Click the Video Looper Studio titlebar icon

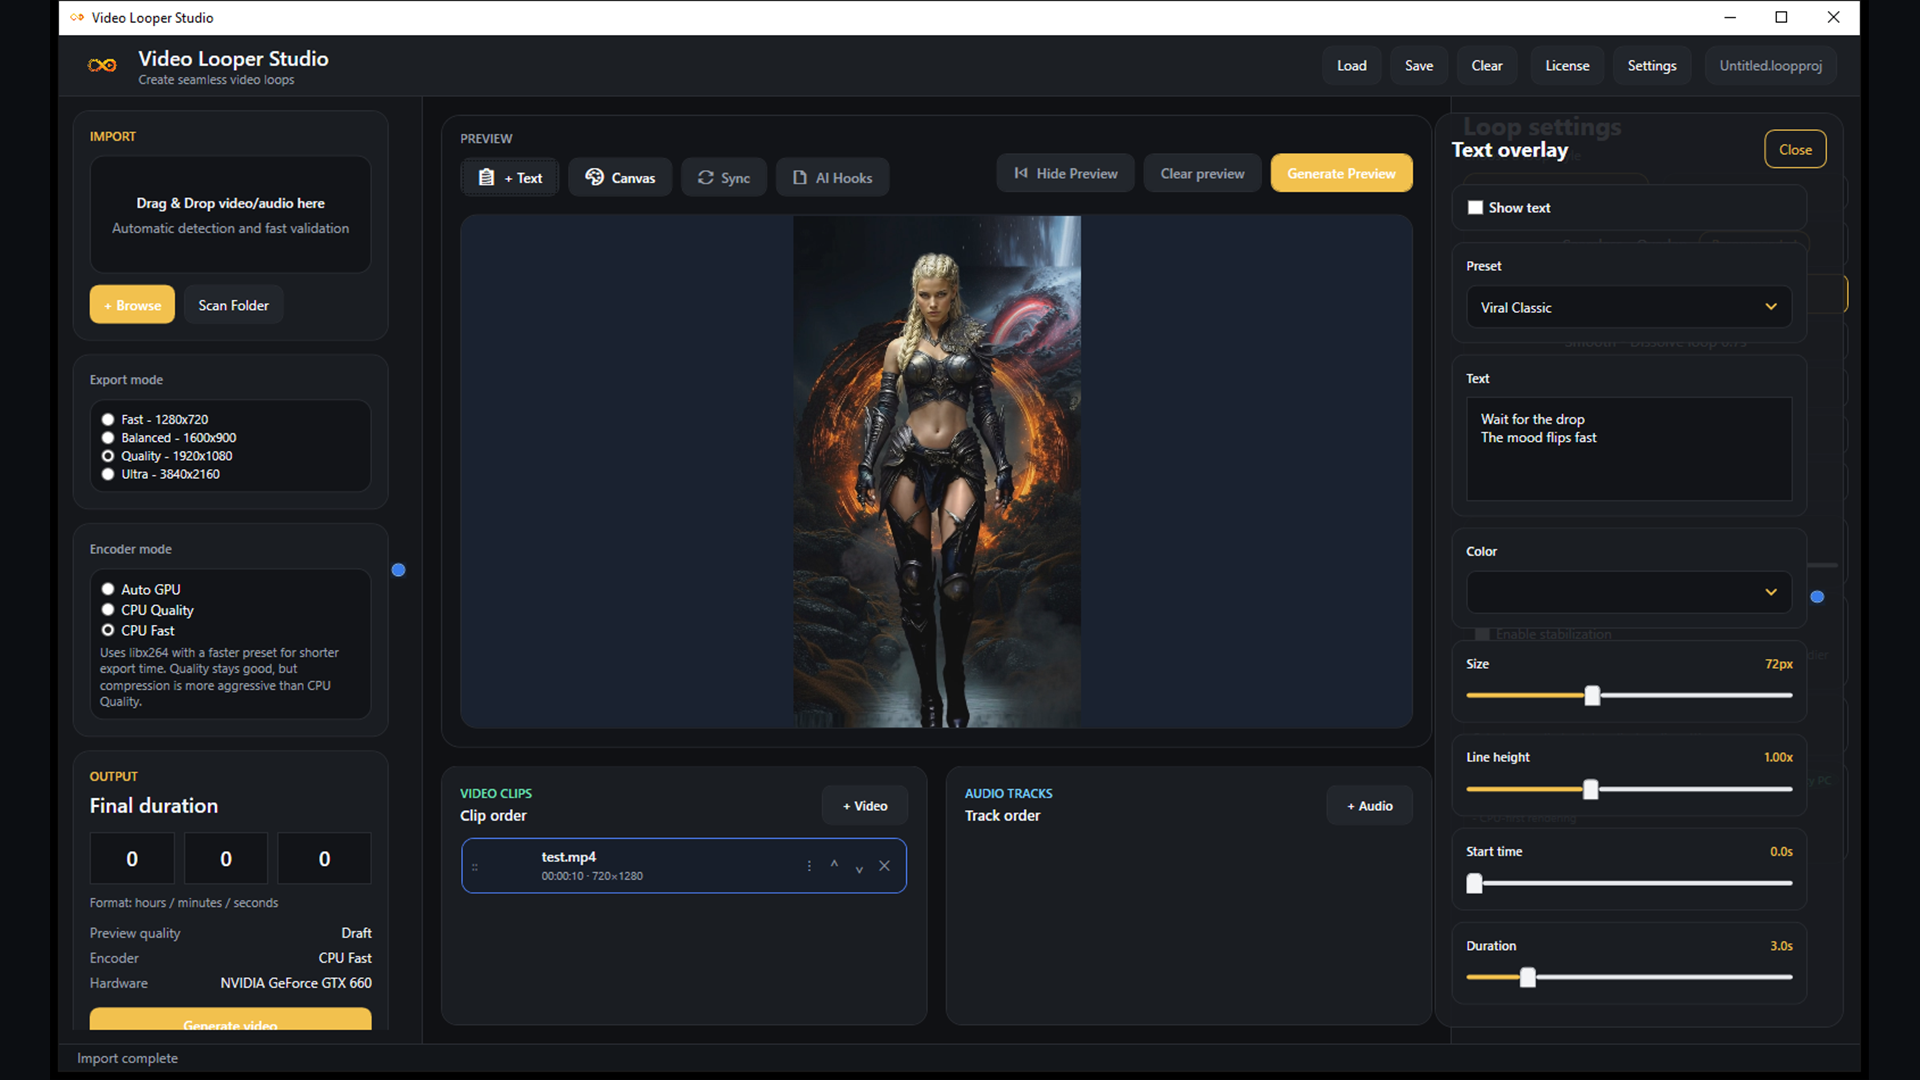click(77, 17)
